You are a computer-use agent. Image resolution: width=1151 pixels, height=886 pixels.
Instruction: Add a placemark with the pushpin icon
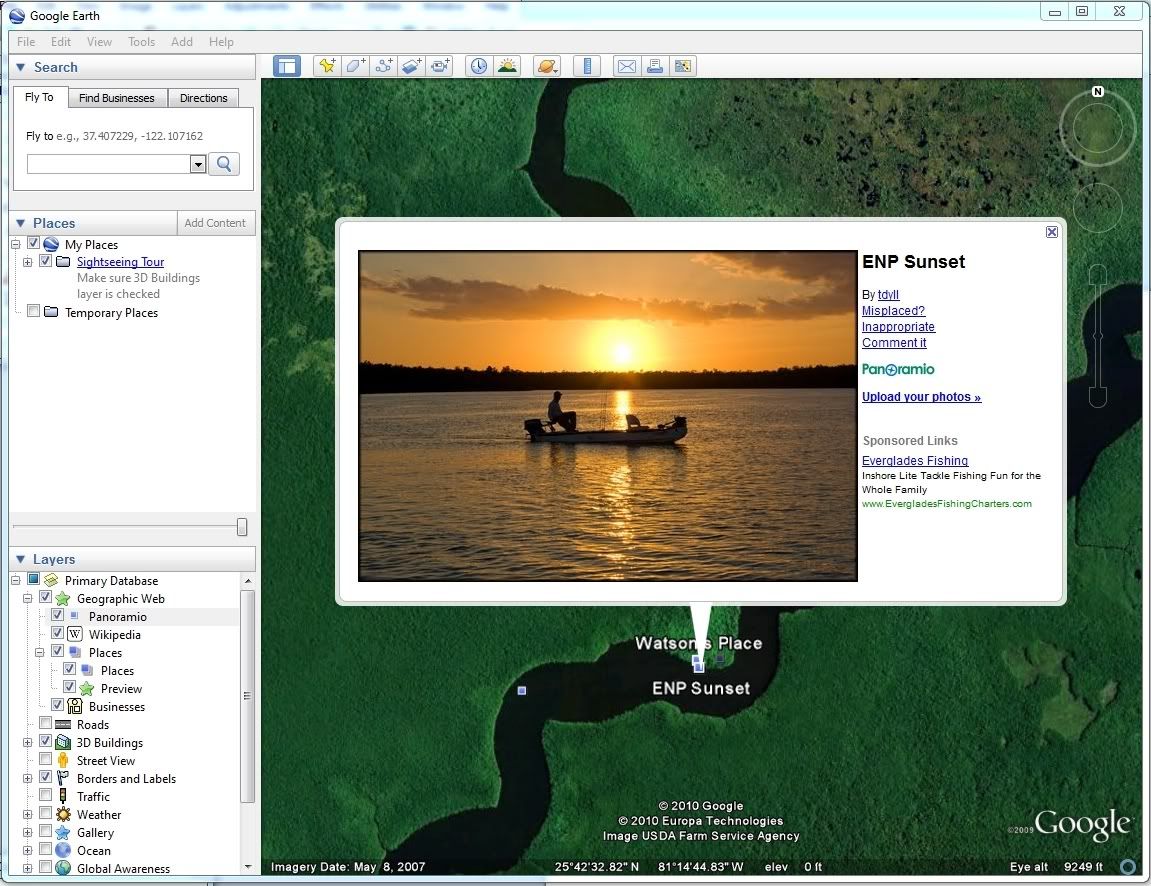tap(327, 66)
